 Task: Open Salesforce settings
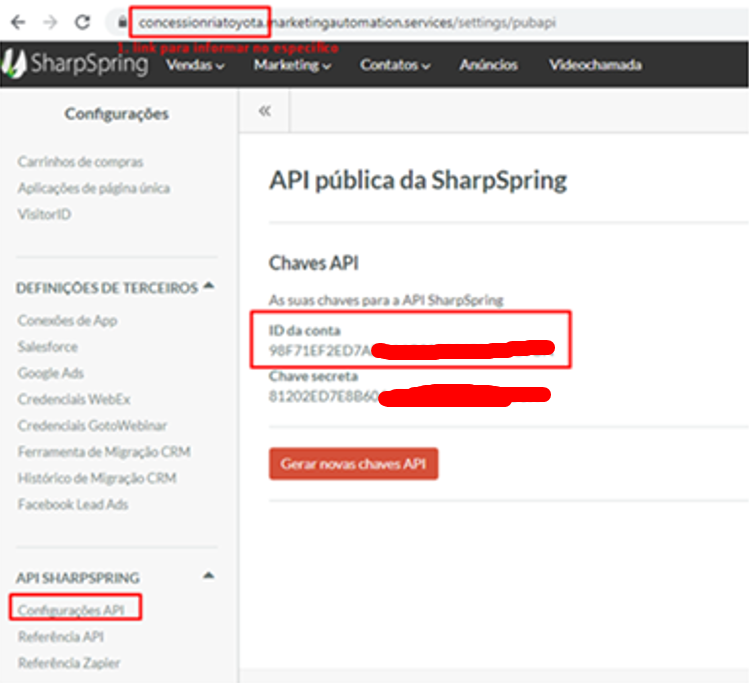click(47, 346)
